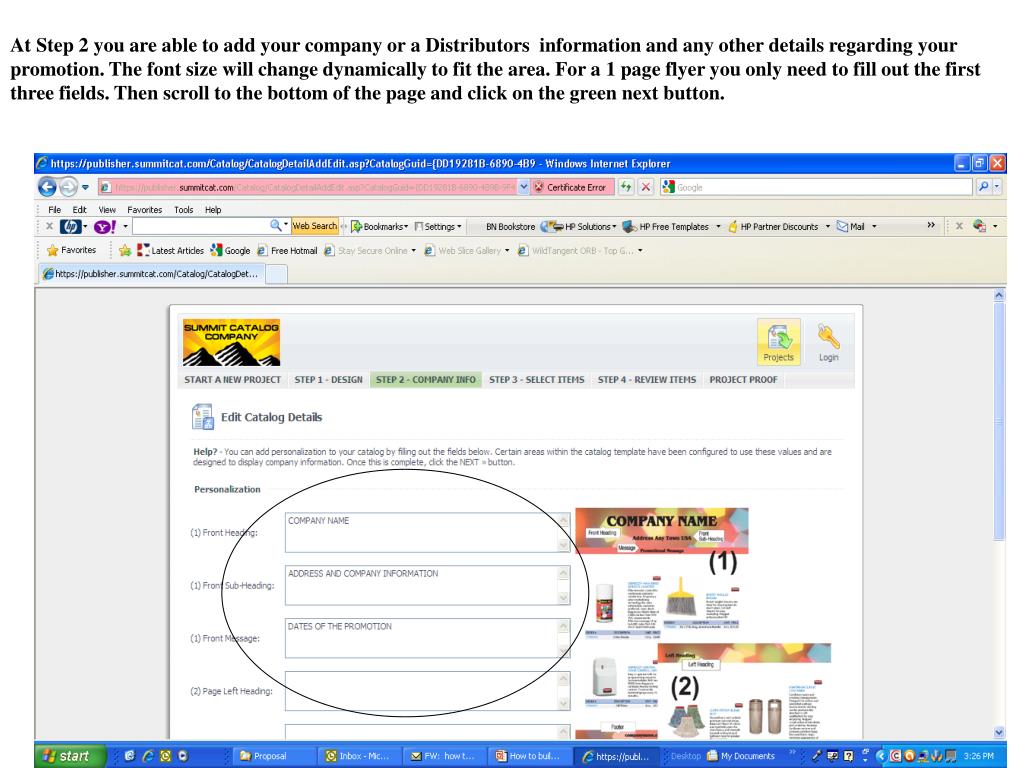This screenshot has width=1024, height=768.
Task: Click the scrollbar down arrow
Action: (999, 732)
